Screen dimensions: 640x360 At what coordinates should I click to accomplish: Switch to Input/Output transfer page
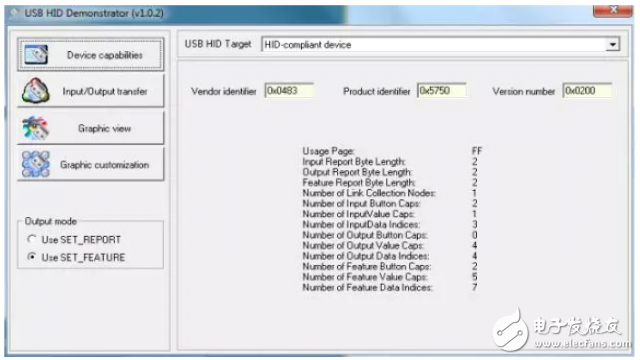tap(91, 91)
